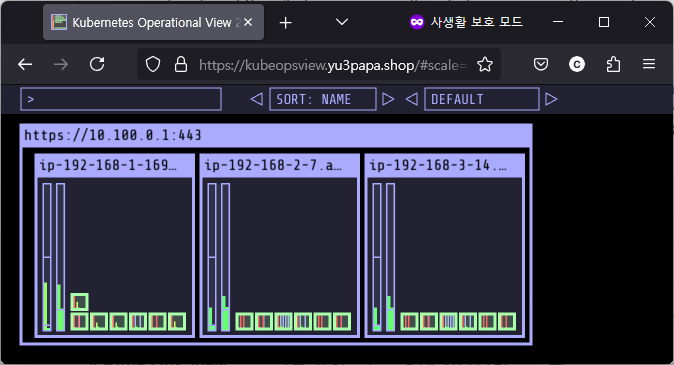Inspect memory bar of ip-192-168-2-7 node

pyautogui.click(x=226, y=257)
